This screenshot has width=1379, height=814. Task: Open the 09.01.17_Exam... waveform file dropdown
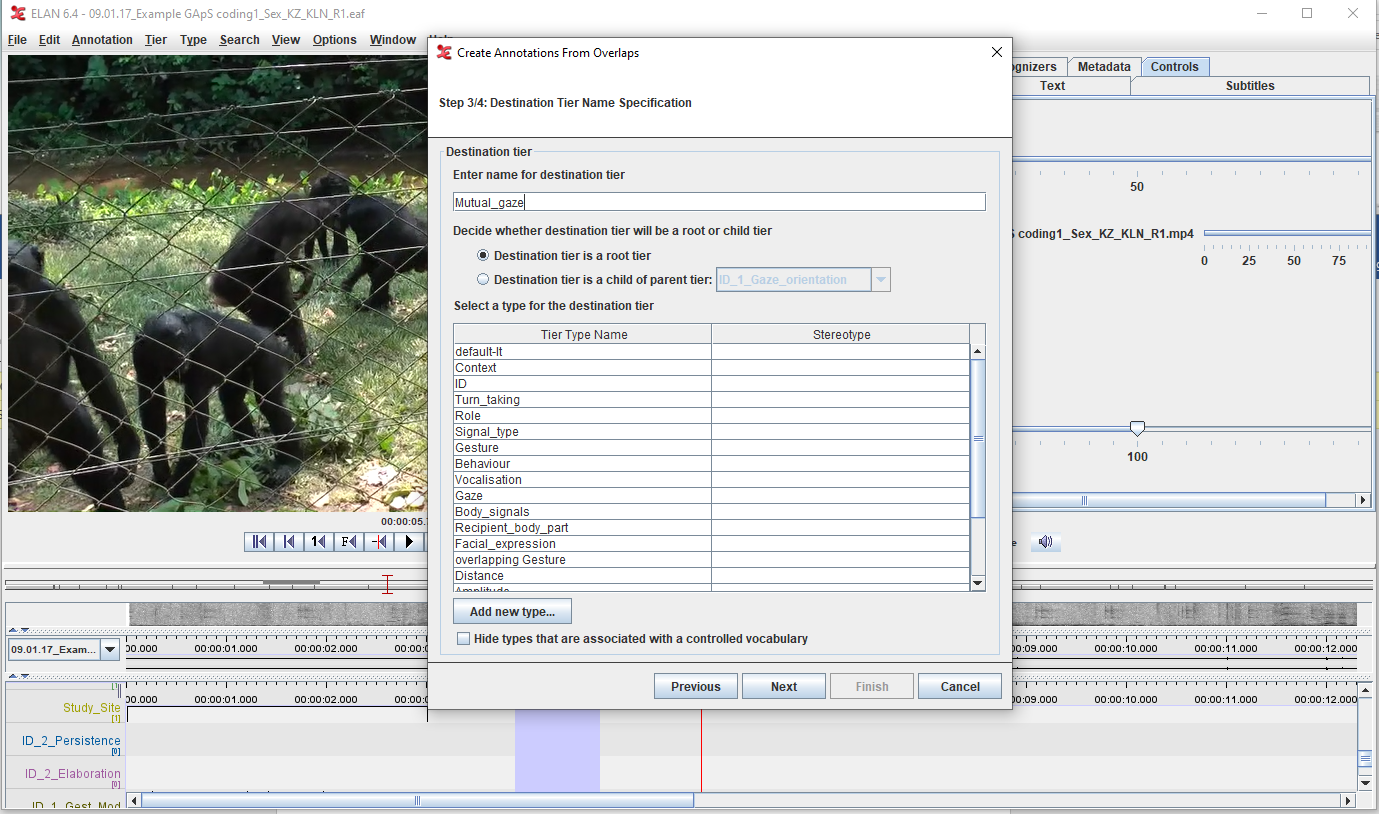click(x=110, y=650)
